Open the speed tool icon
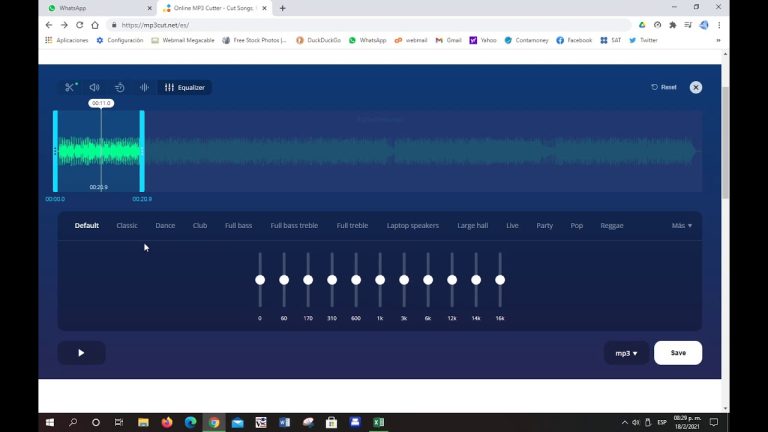The image size is (768, 432). [119, 88]
